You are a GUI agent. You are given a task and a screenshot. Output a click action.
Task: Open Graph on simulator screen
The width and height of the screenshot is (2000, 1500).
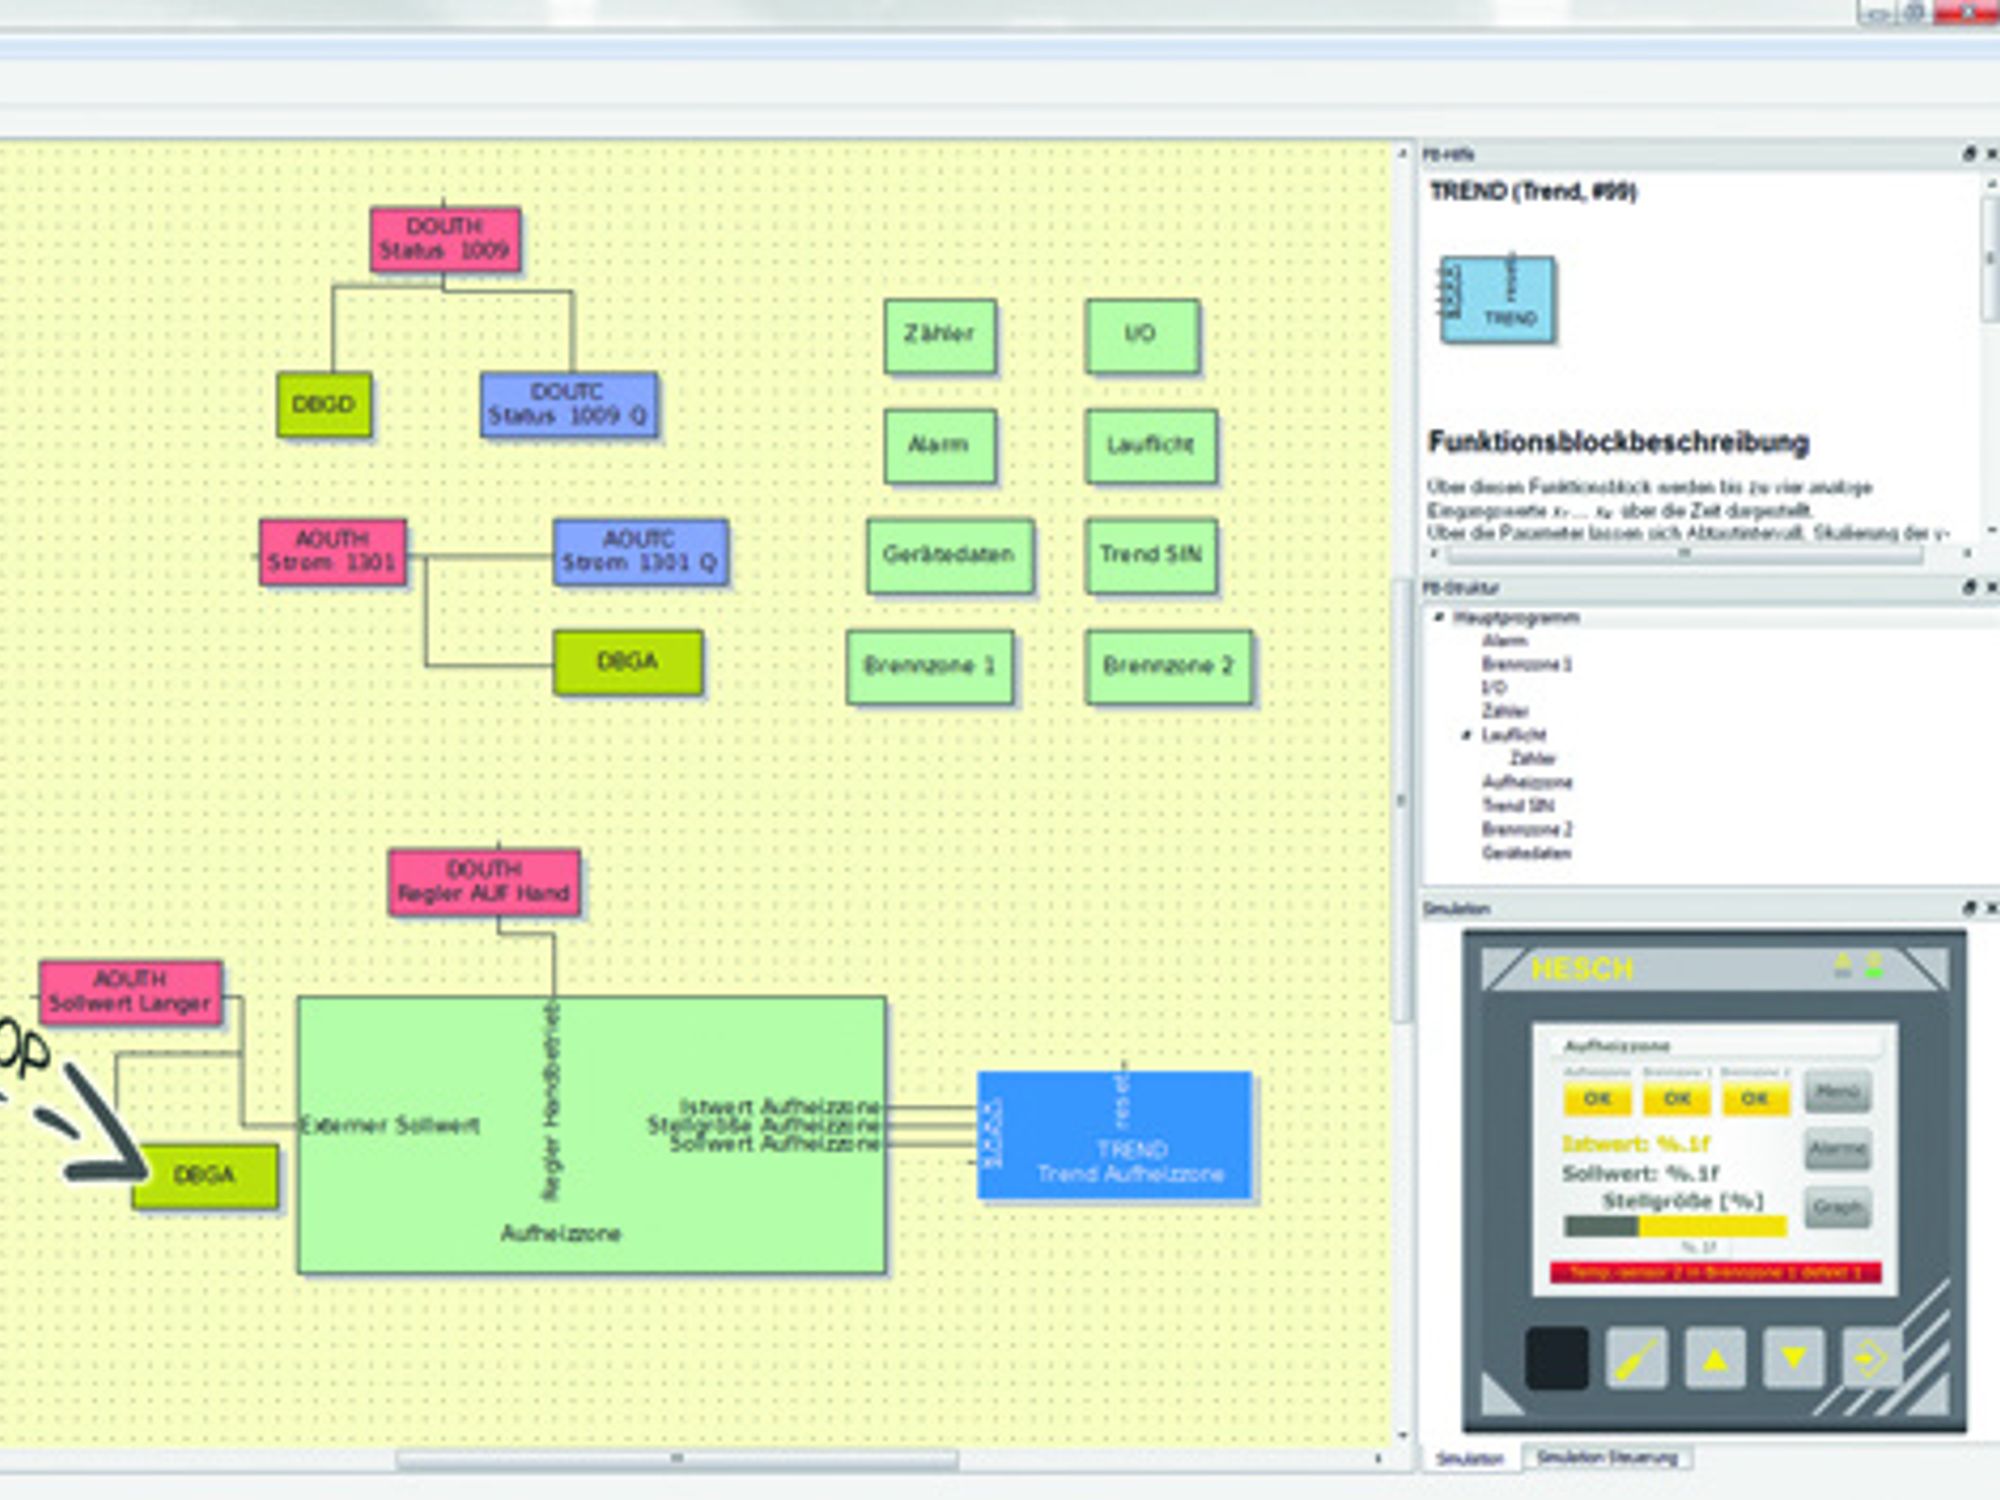click(x=1837, y=1208)
